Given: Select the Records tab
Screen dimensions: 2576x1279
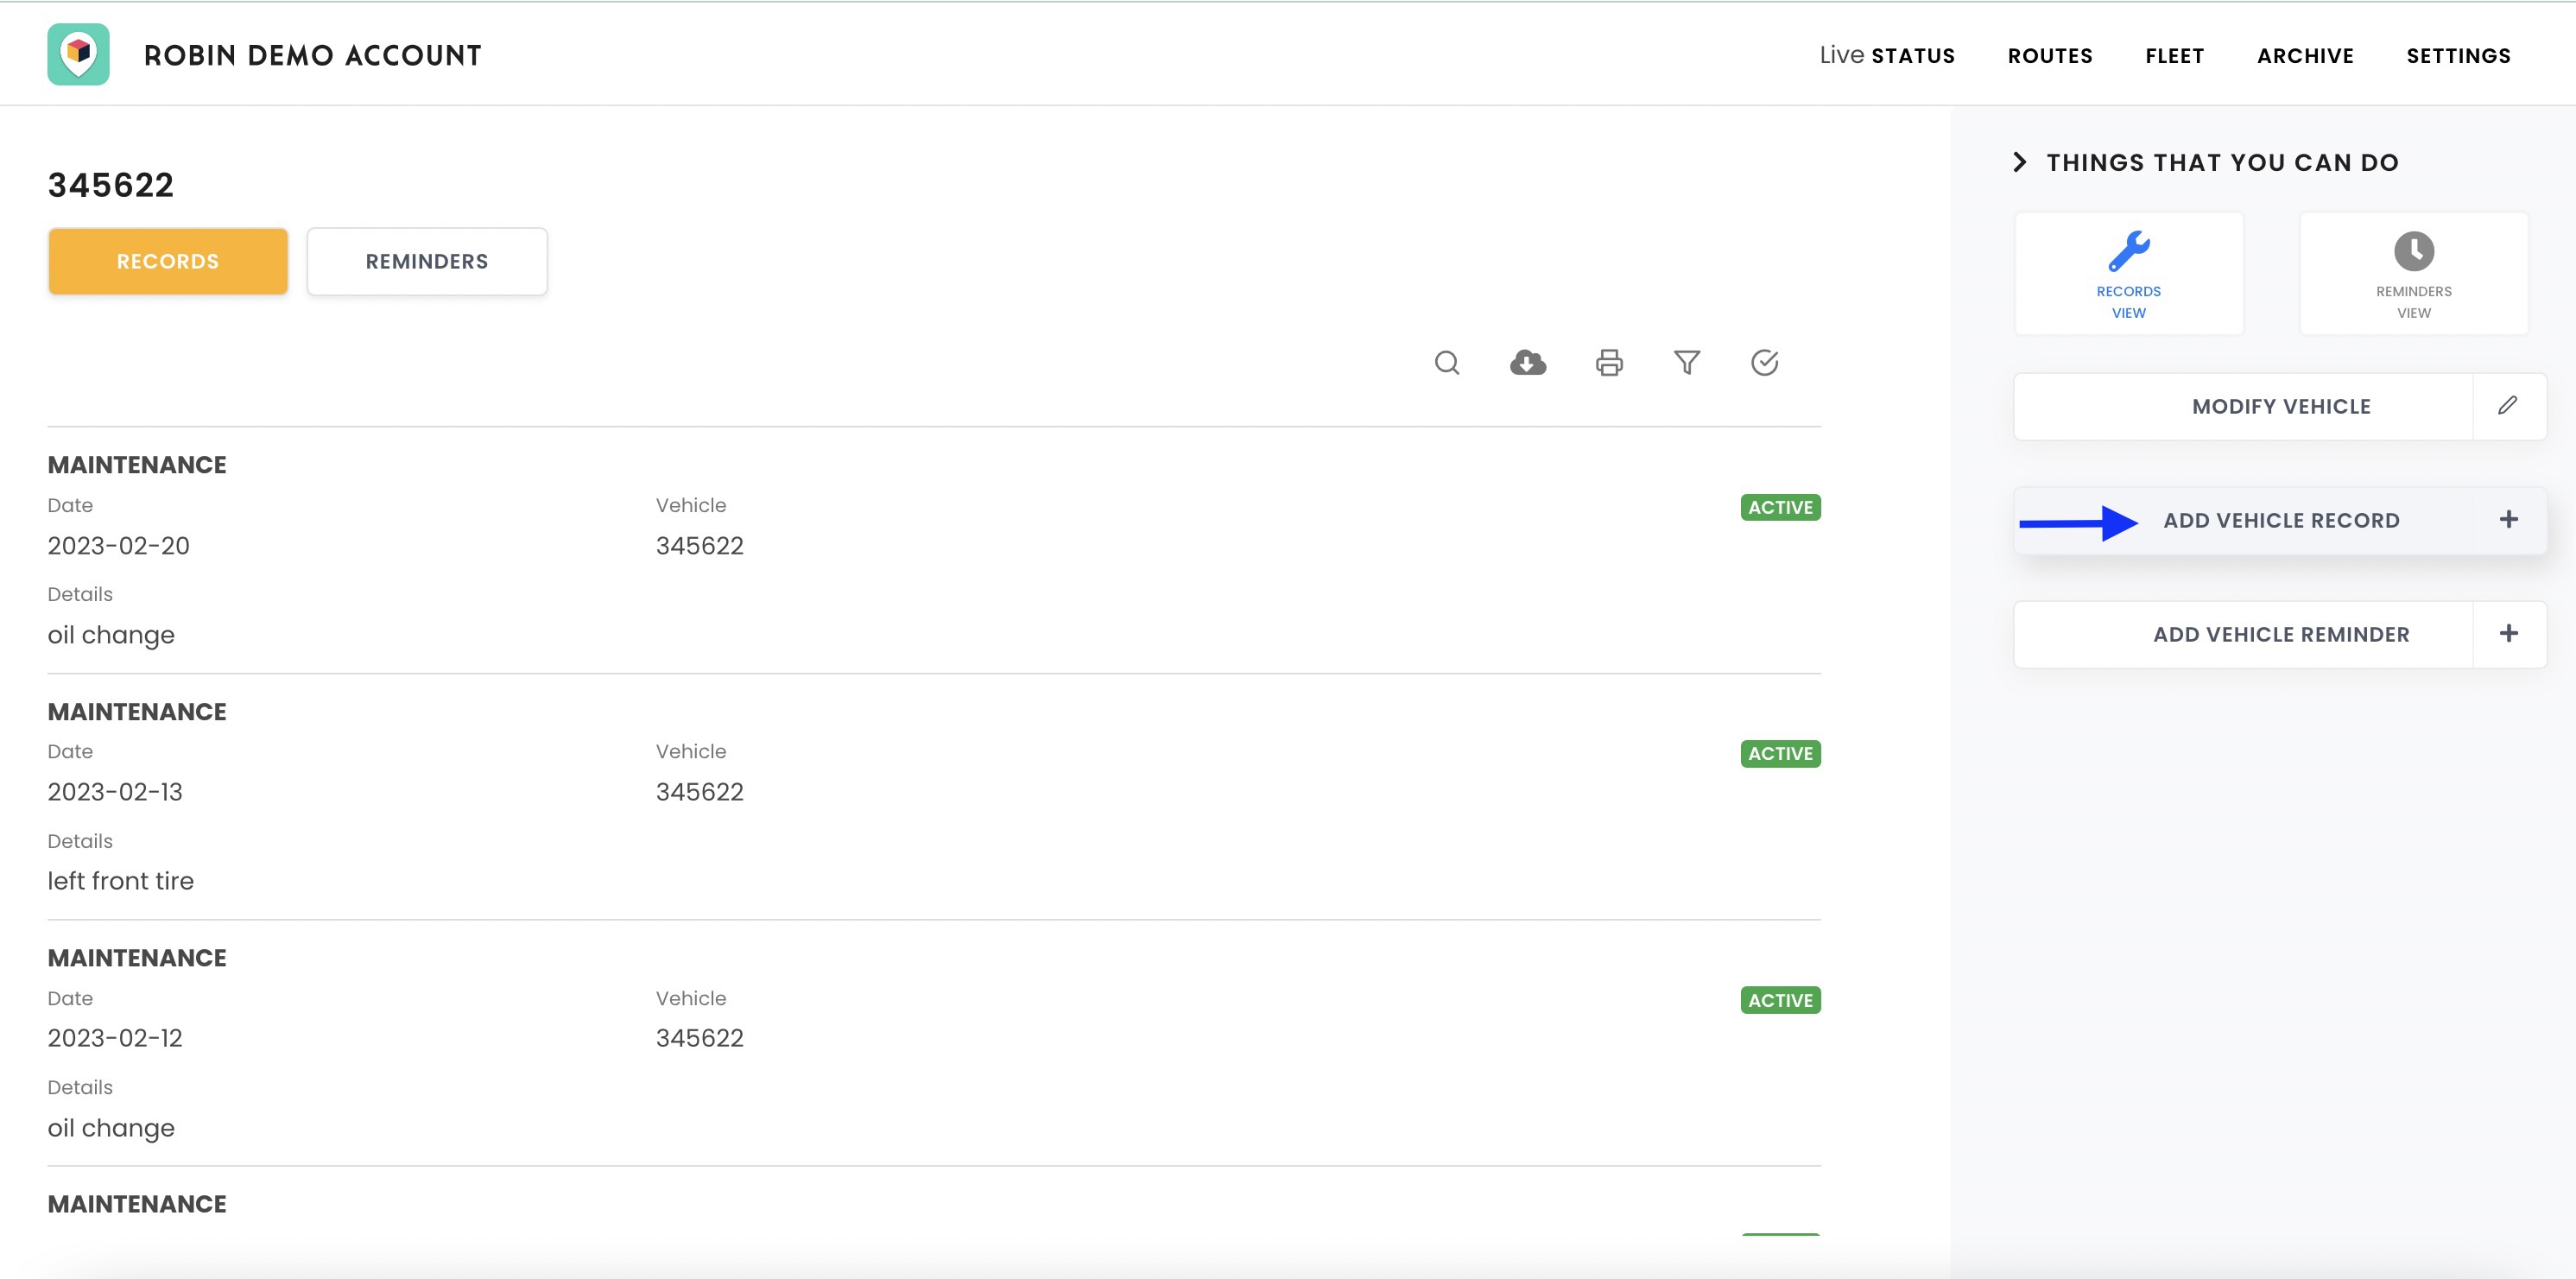Looking at the screenshot, I should (x=168, y=261).
